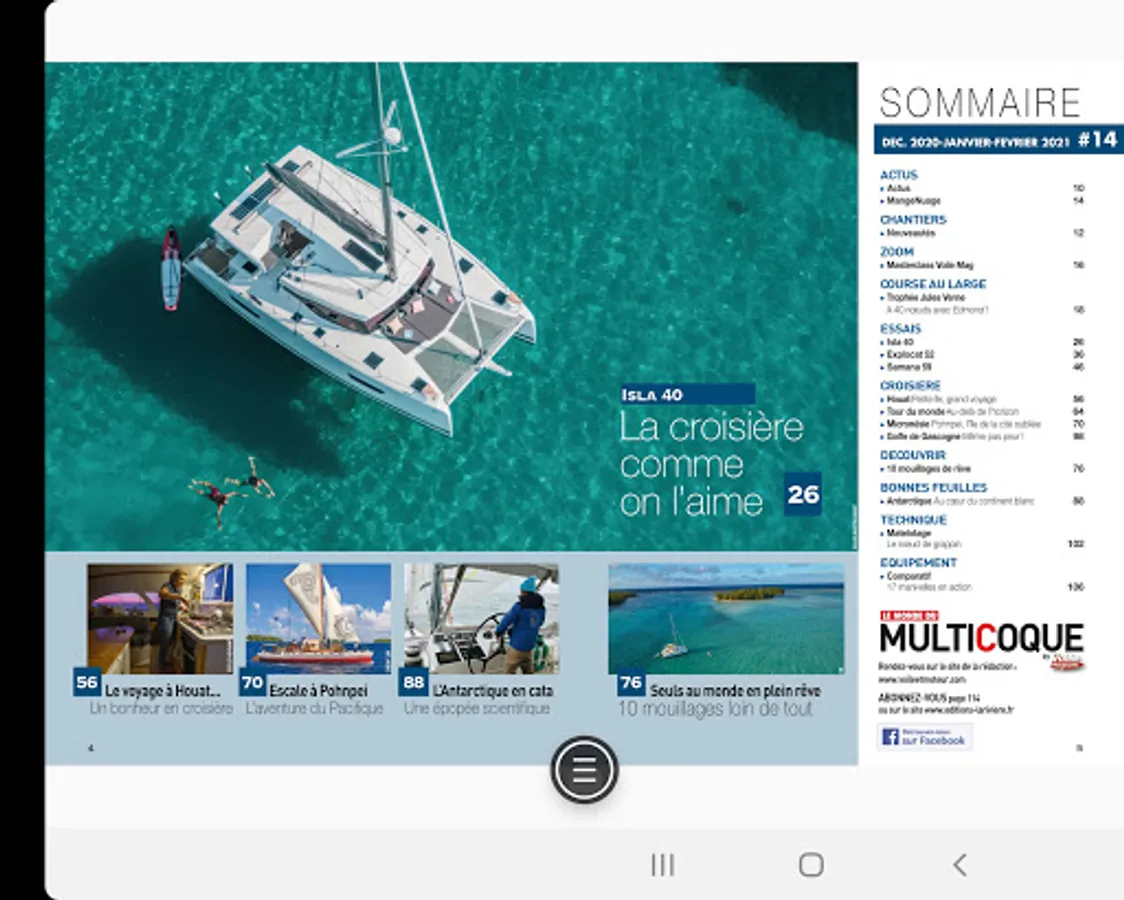Click the Facebook logo badge
Image resolution: width=1124 pixels, height=900 pixels.
click(x=924, y=737)
